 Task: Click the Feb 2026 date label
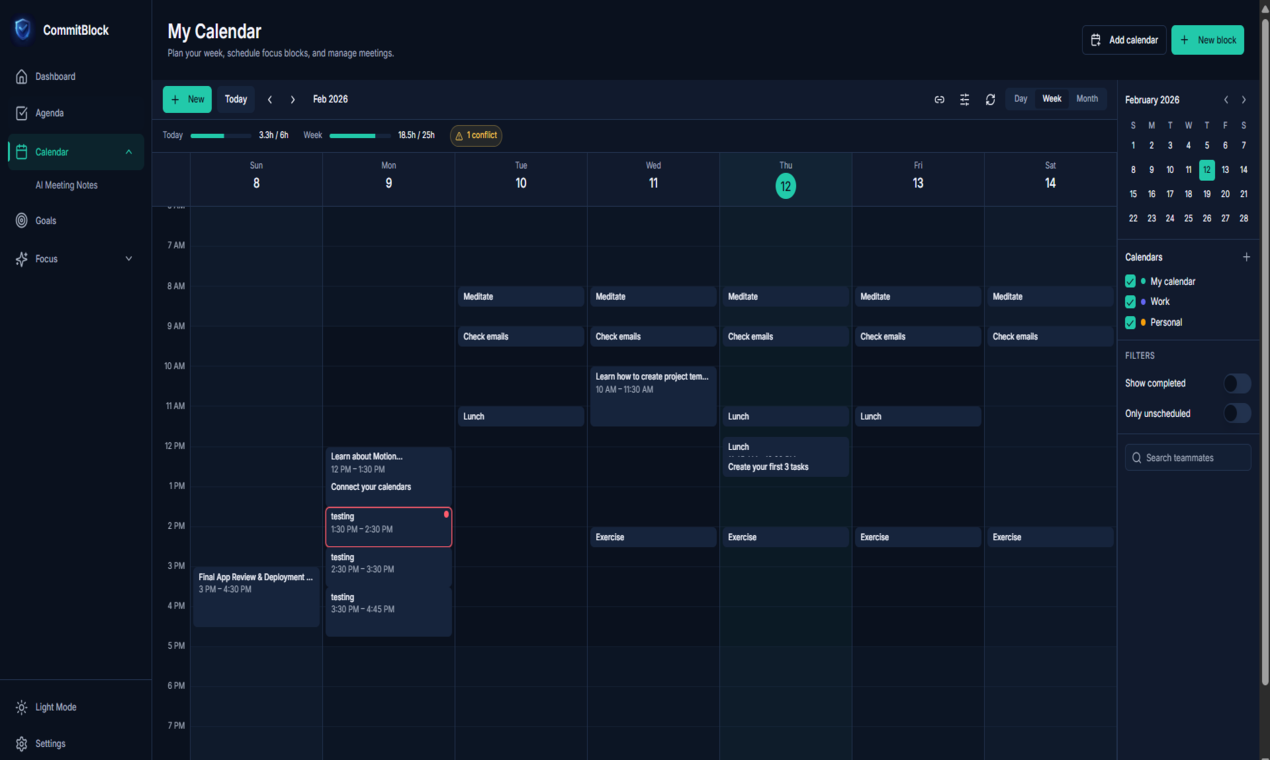pyautogui.click(x=330, y=99)
